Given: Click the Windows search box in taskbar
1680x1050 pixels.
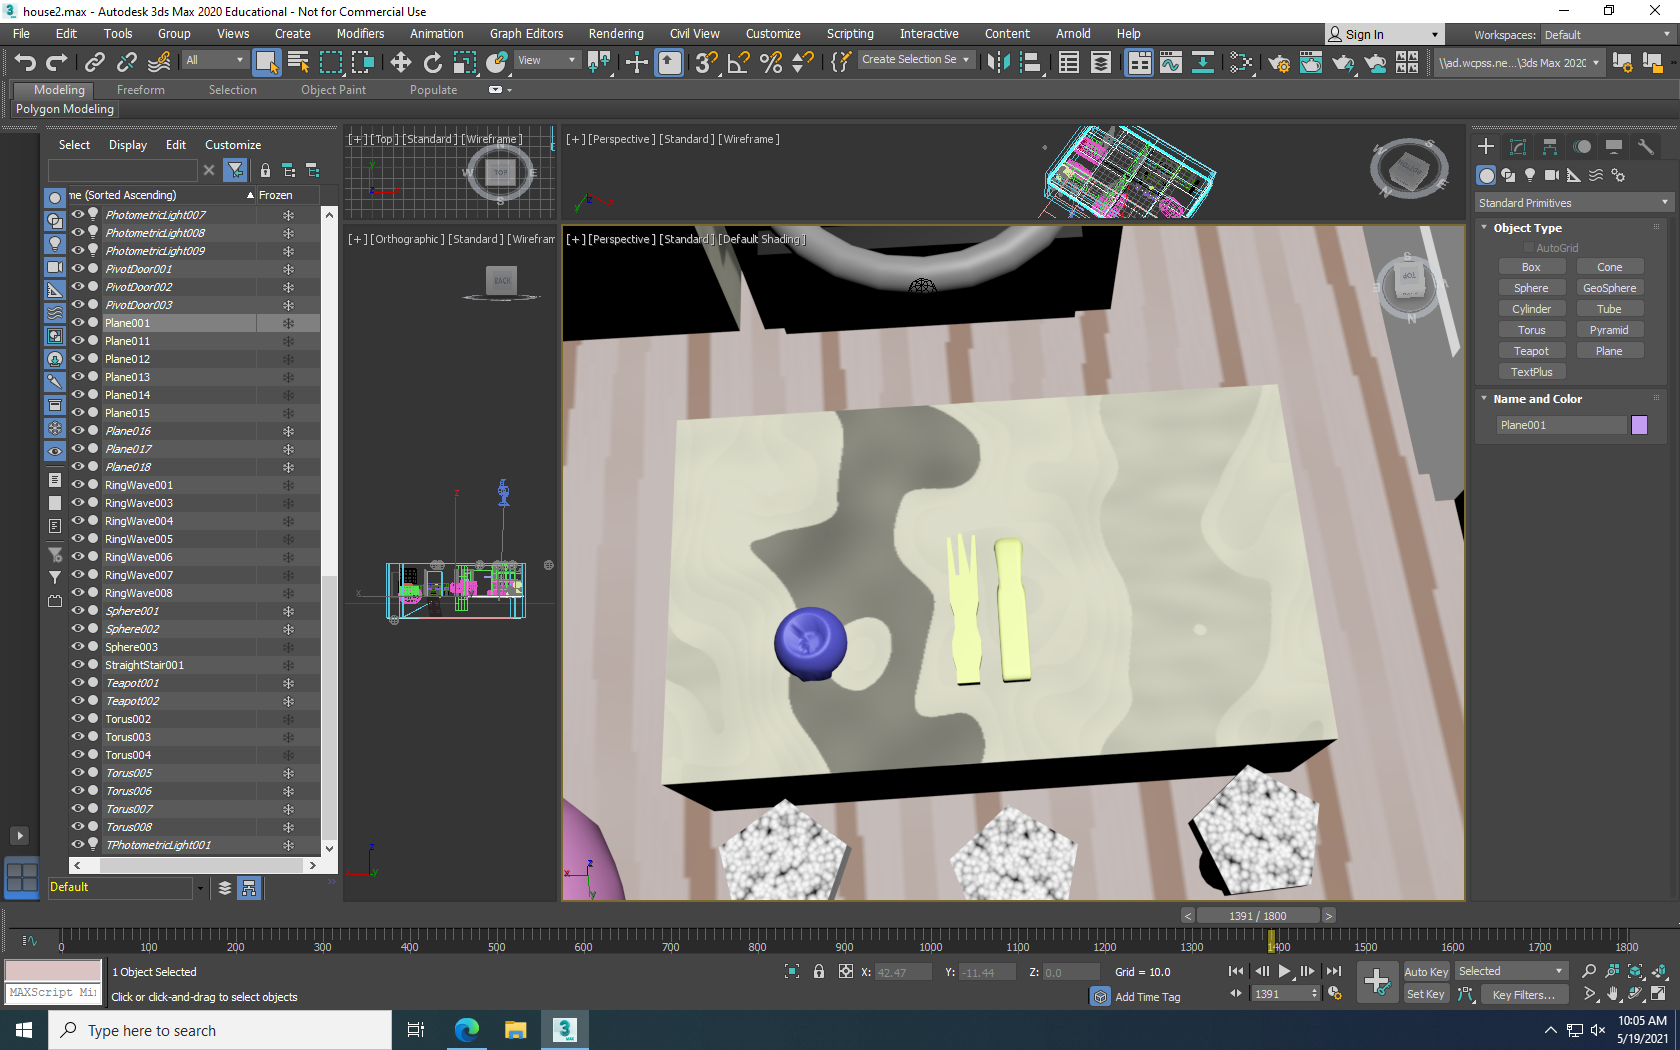Looking at the screenshot, I should click(220, 1030).
